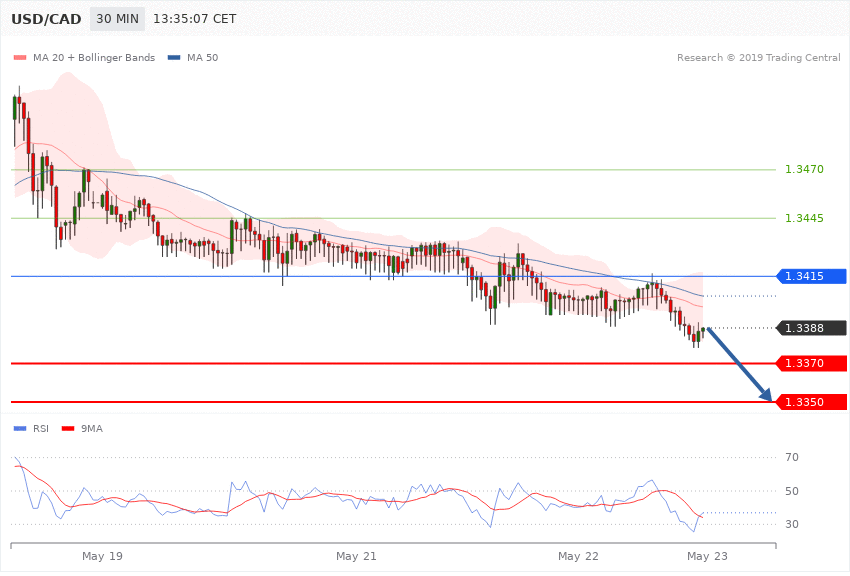The height and width of the screenshot is (576, 850).
Task: Click the blue 1.3415 pivot price tag
Action: tap(812, 276)
